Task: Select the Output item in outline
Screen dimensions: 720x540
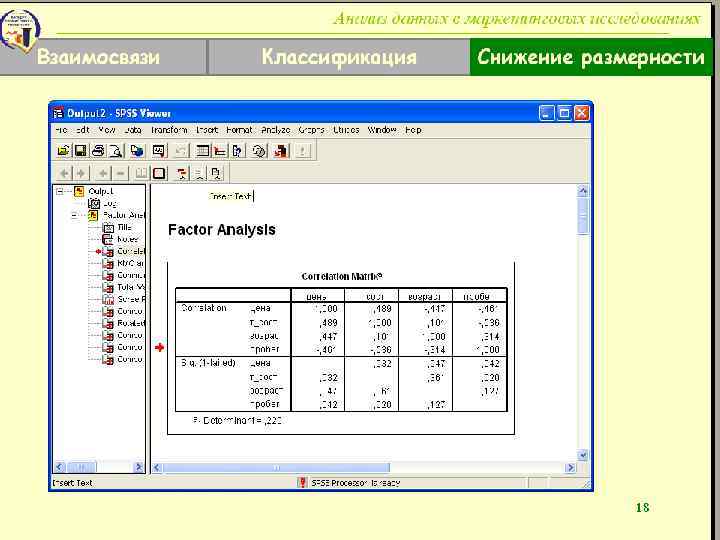Action: tap(101, 191)
